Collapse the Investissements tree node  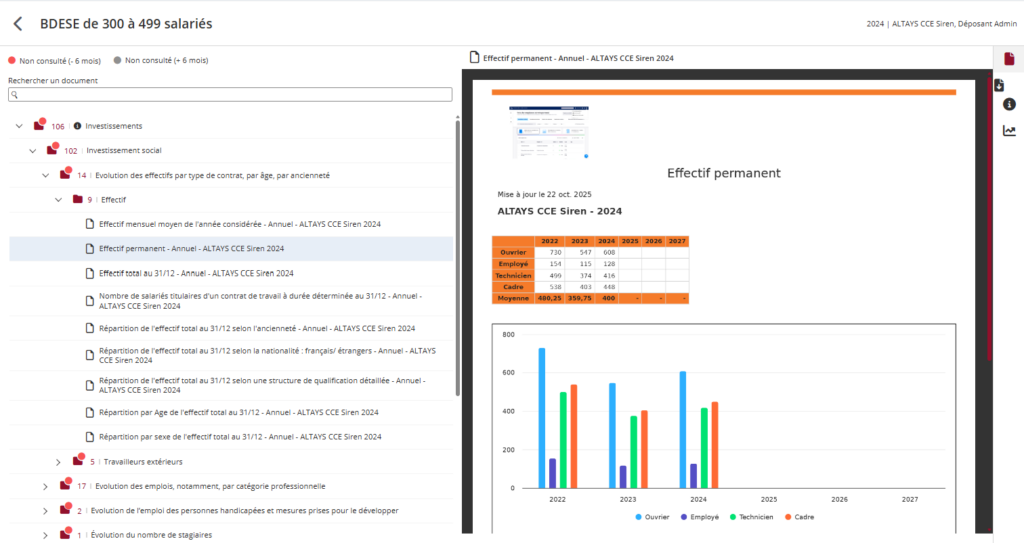click(x=19, y=126)
